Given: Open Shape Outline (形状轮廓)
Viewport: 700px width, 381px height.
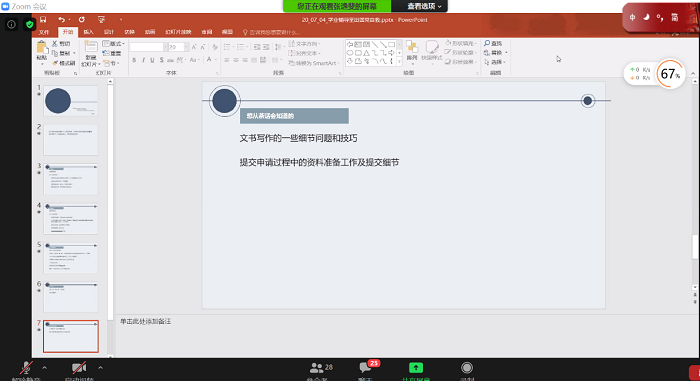Looking at the screenshot, I should pyautogui.click(x=461, y=53).
